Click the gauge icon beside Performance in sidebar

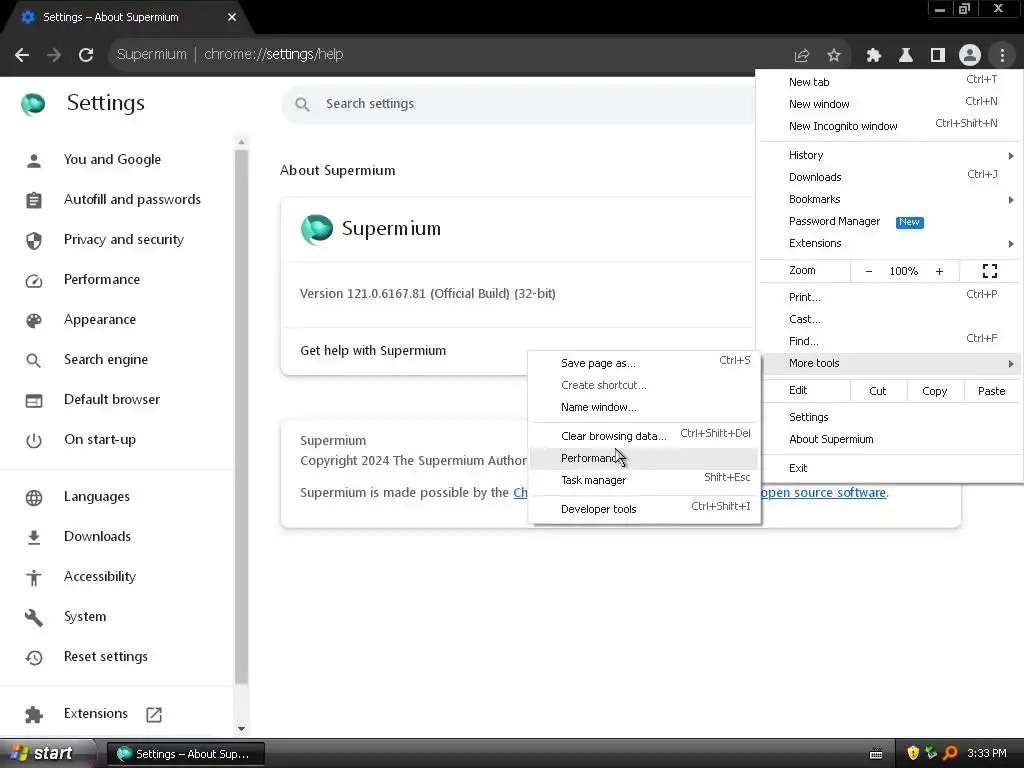(34, 281)
